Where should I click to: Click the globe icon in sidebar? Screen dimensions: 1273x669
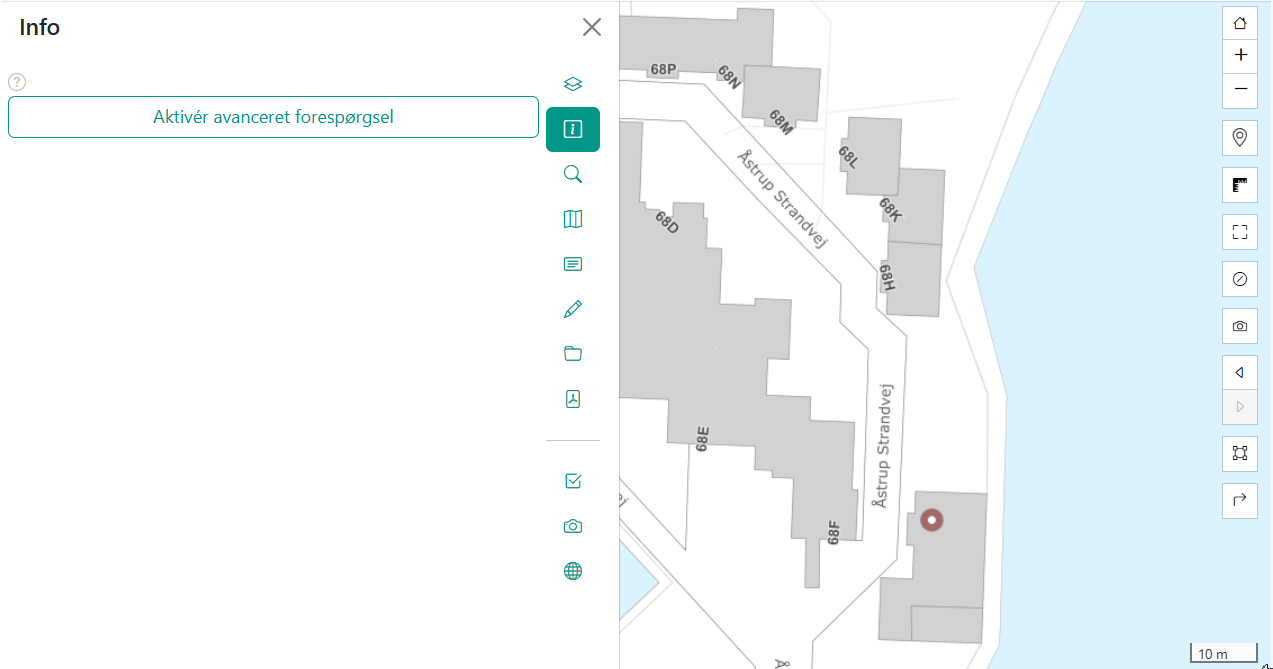tap(572, 571)
